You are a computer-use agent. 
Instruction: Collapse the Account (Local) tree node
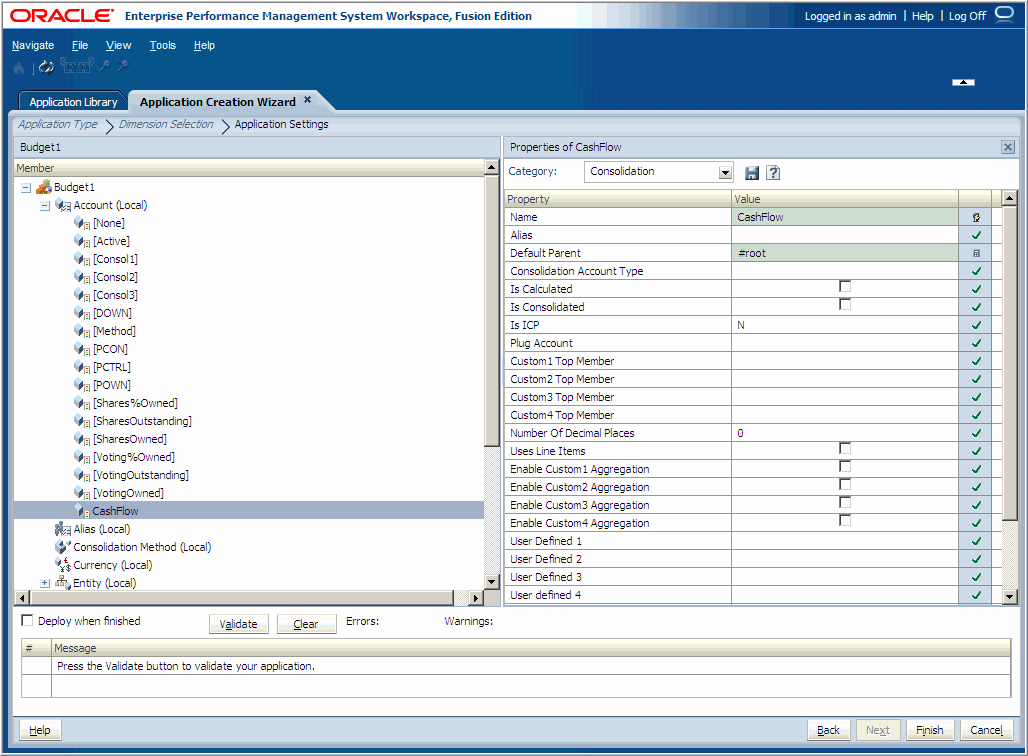tap(42, 204)
